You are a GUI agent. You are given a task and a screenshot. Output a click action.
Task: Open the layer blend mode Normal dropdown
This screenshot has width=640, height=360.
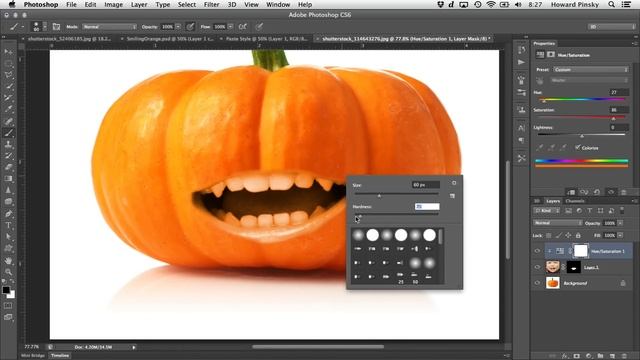558,223
